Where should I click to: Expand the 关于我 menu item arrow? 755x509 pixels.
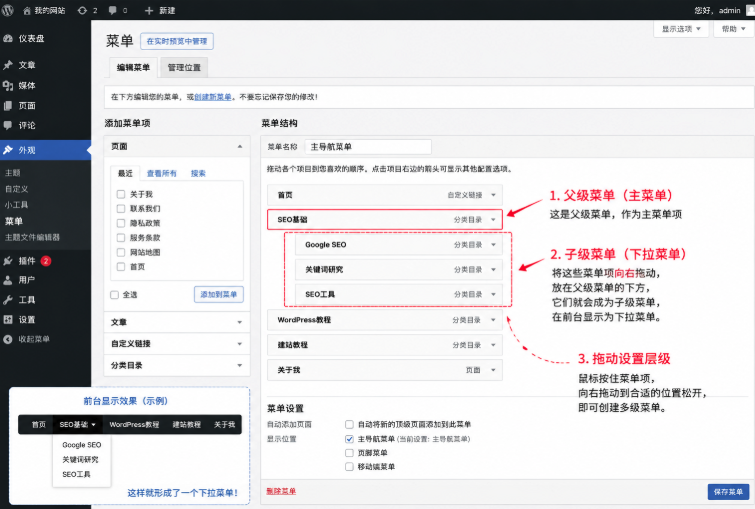494,370
